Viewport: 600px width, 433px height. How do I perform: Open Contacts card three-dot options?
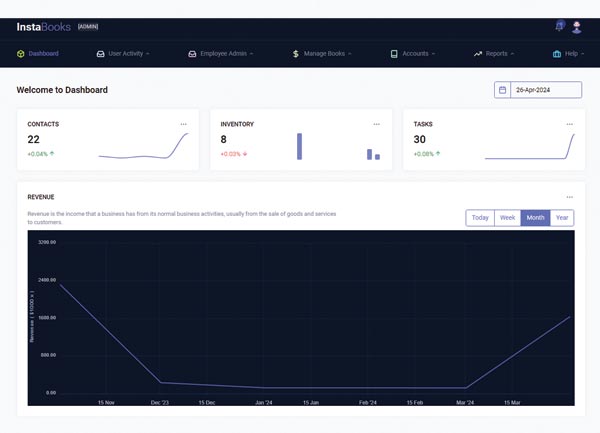(x=183, y=124)
